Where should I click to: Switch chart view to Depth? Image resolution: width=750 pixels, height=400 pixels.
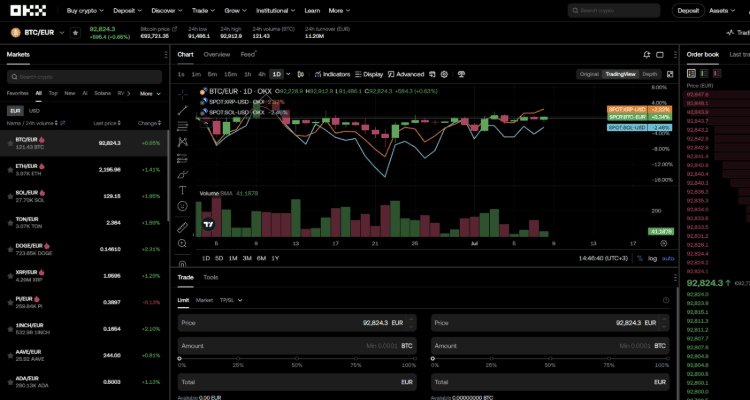[650, 74]
